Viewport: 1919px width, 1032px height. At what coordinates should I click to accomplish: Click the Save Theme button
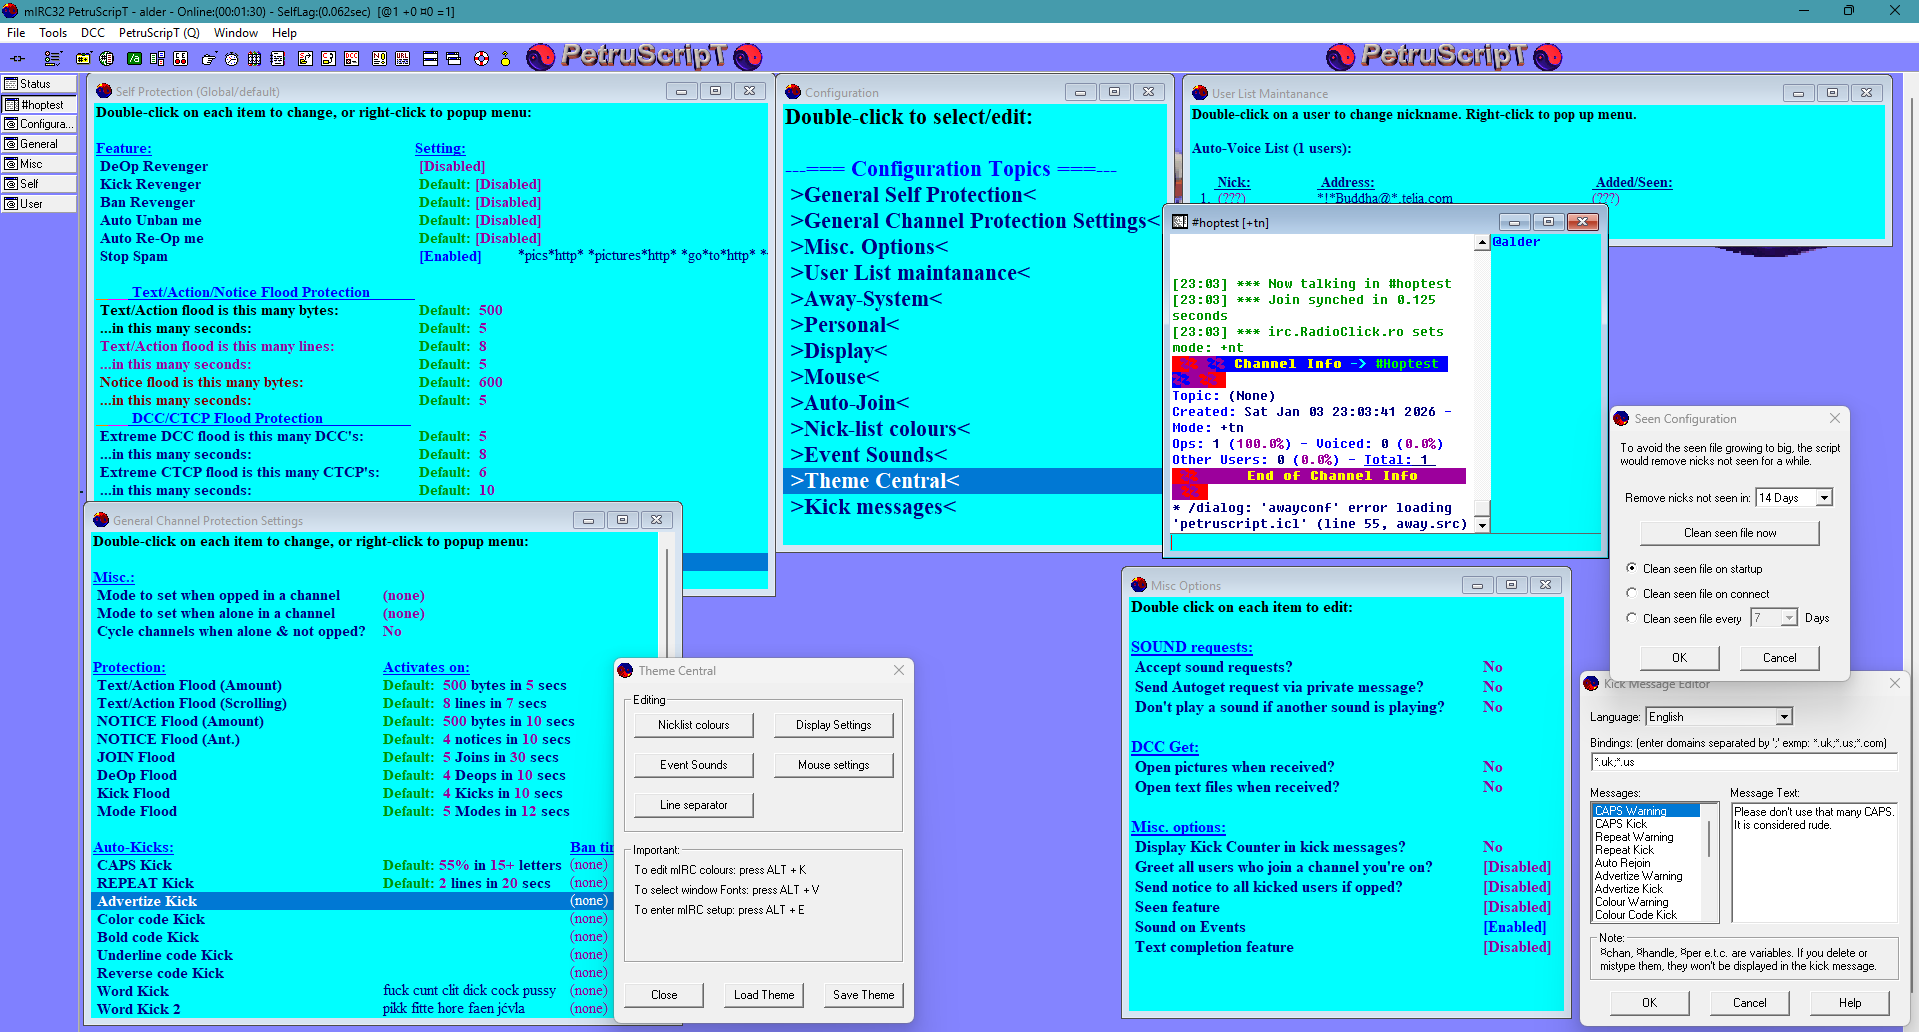pos(864,995)
